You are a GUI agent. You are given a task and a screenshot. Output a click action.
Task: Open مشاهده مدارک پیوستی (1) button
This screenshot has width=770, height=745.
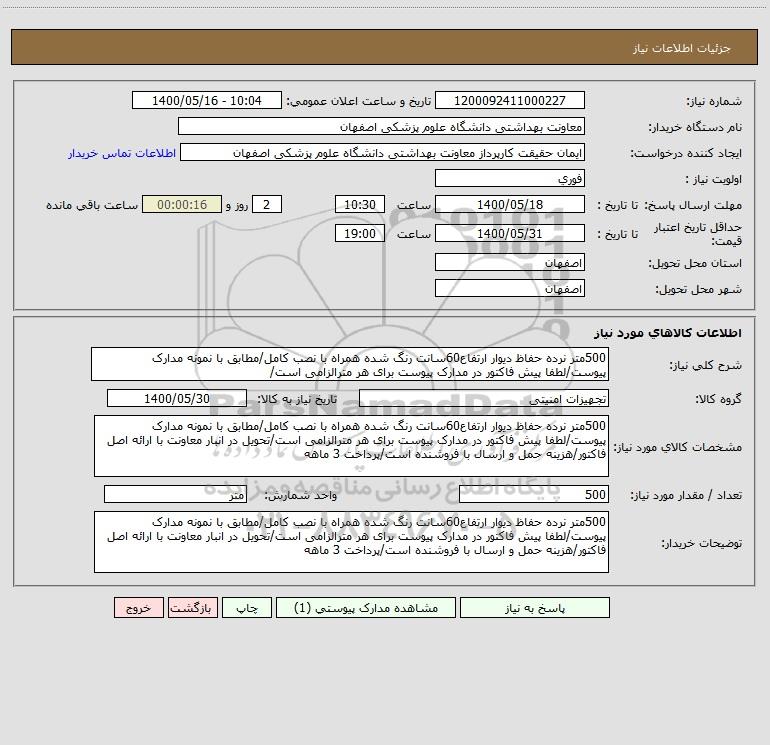pos(366,608)
